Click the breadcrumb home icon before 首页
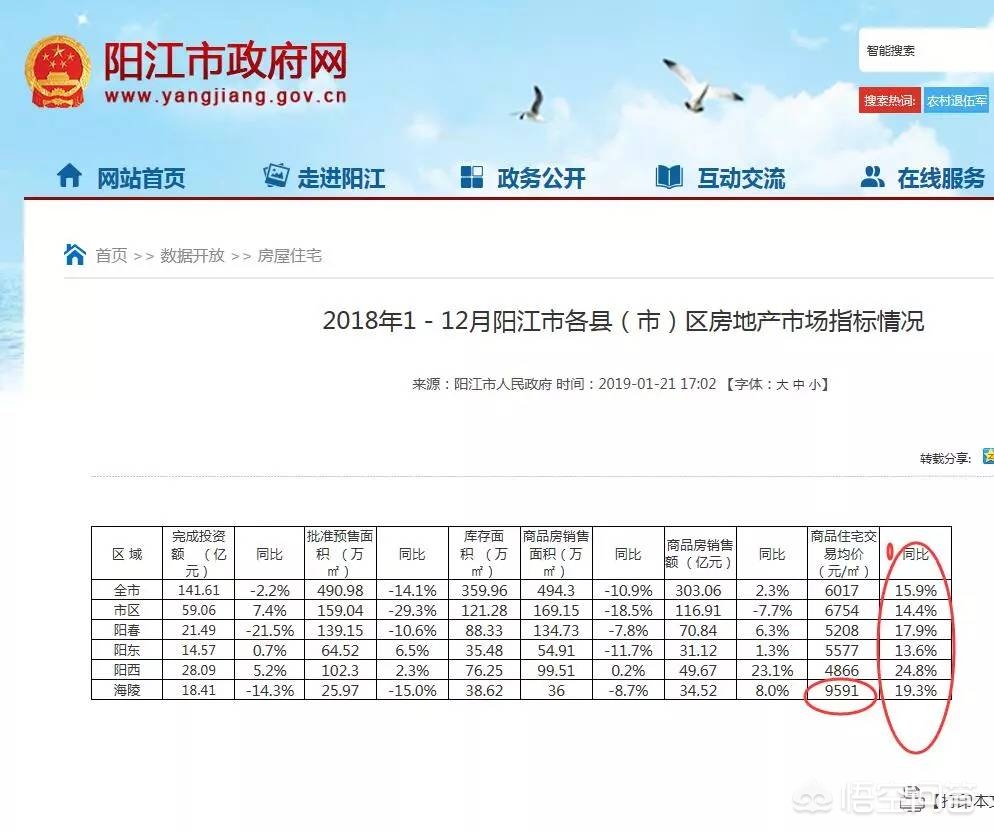994x832 pixels. point(75,253)
